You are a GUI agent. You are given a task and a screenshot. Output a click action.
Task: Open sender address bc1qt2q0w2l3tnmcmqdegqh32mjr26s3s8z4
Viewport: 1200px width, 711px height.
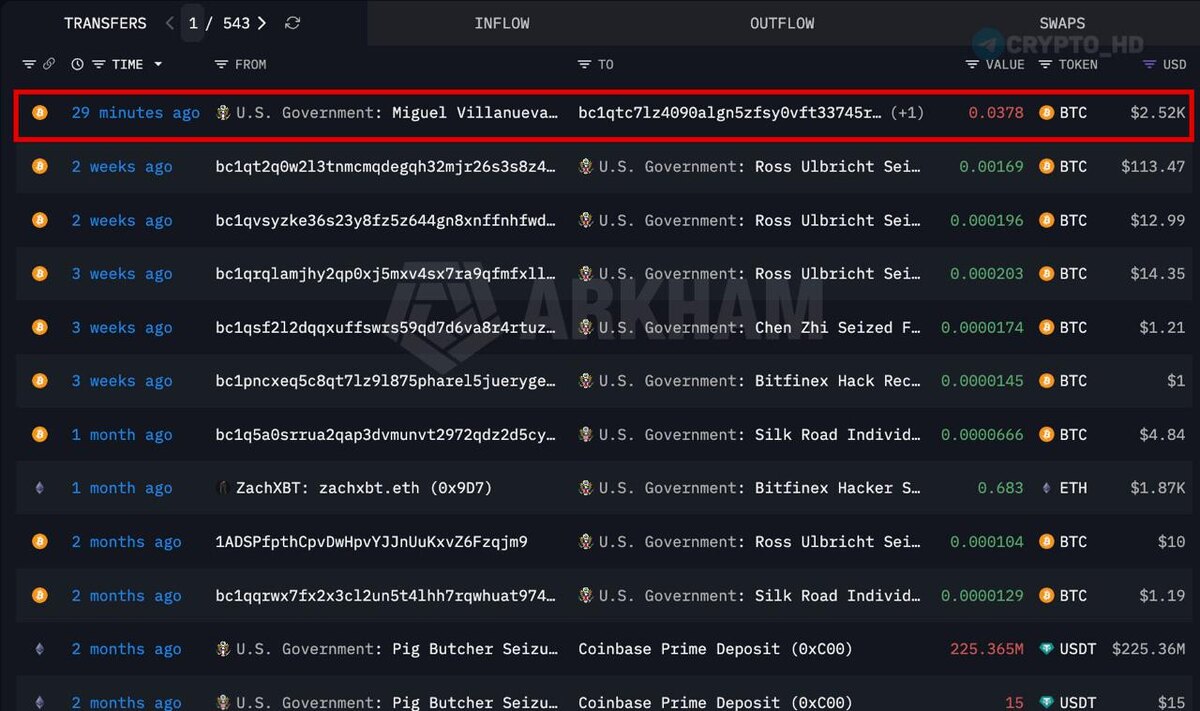(x=386, y=166)
